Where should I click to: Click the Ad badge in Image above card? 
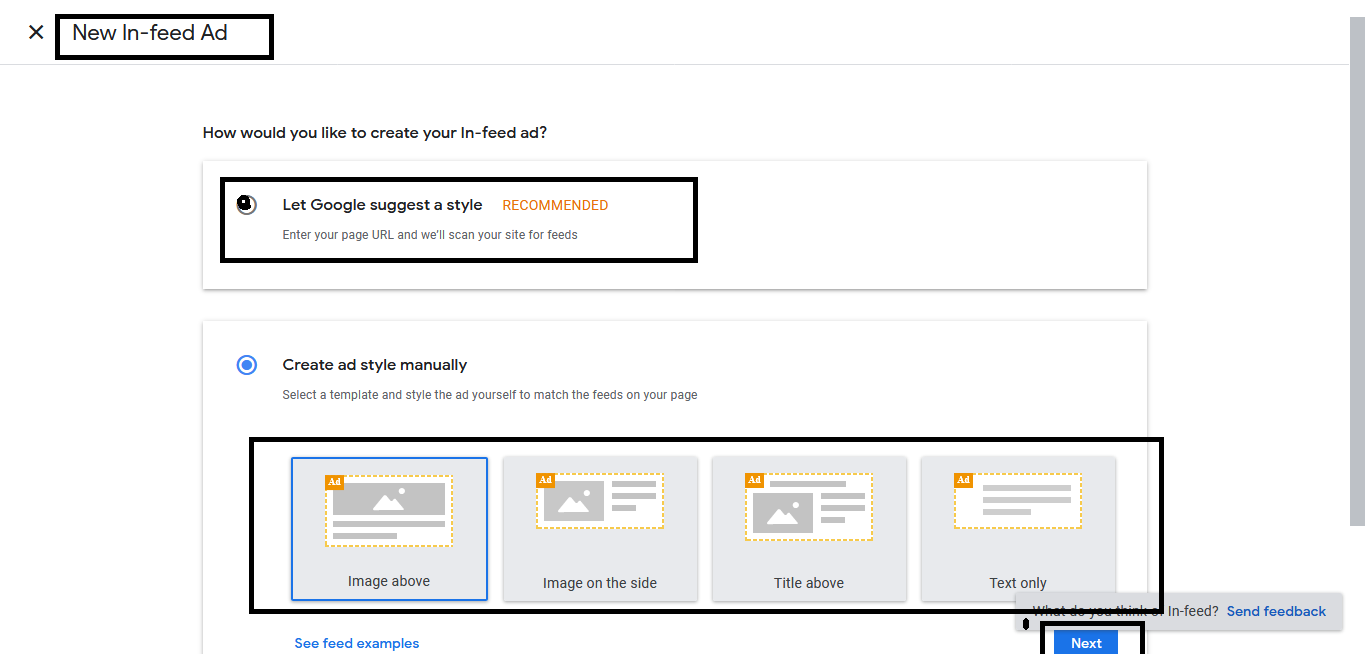335,482
